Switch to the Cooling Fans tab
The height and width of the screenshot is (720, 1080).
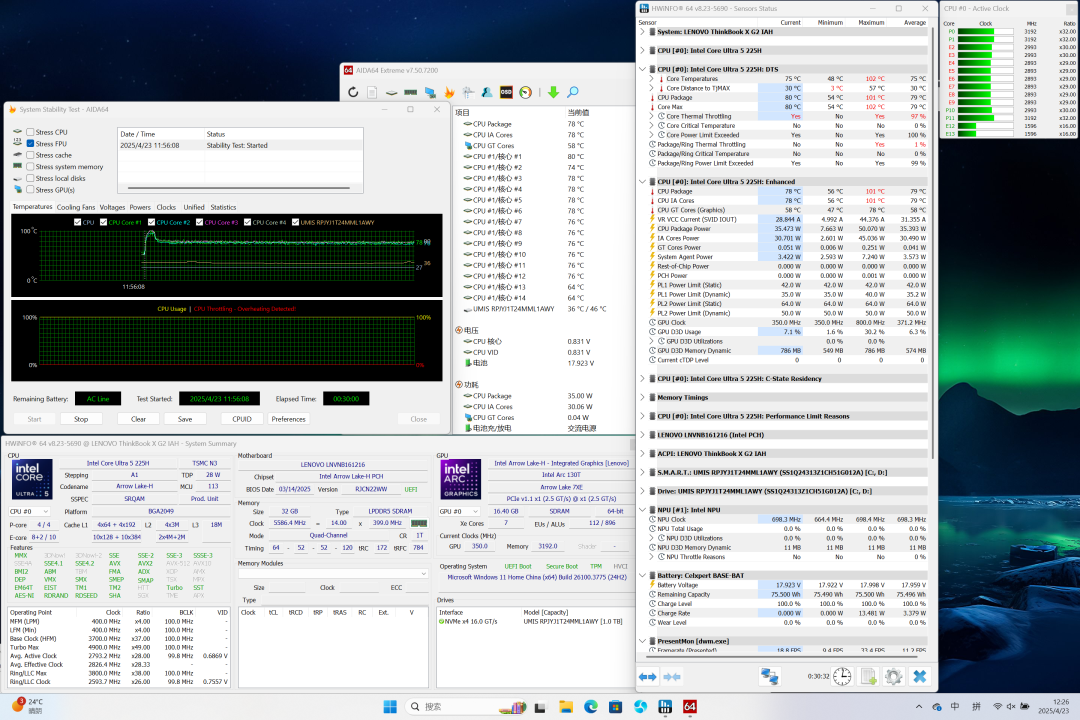(76, 207)
